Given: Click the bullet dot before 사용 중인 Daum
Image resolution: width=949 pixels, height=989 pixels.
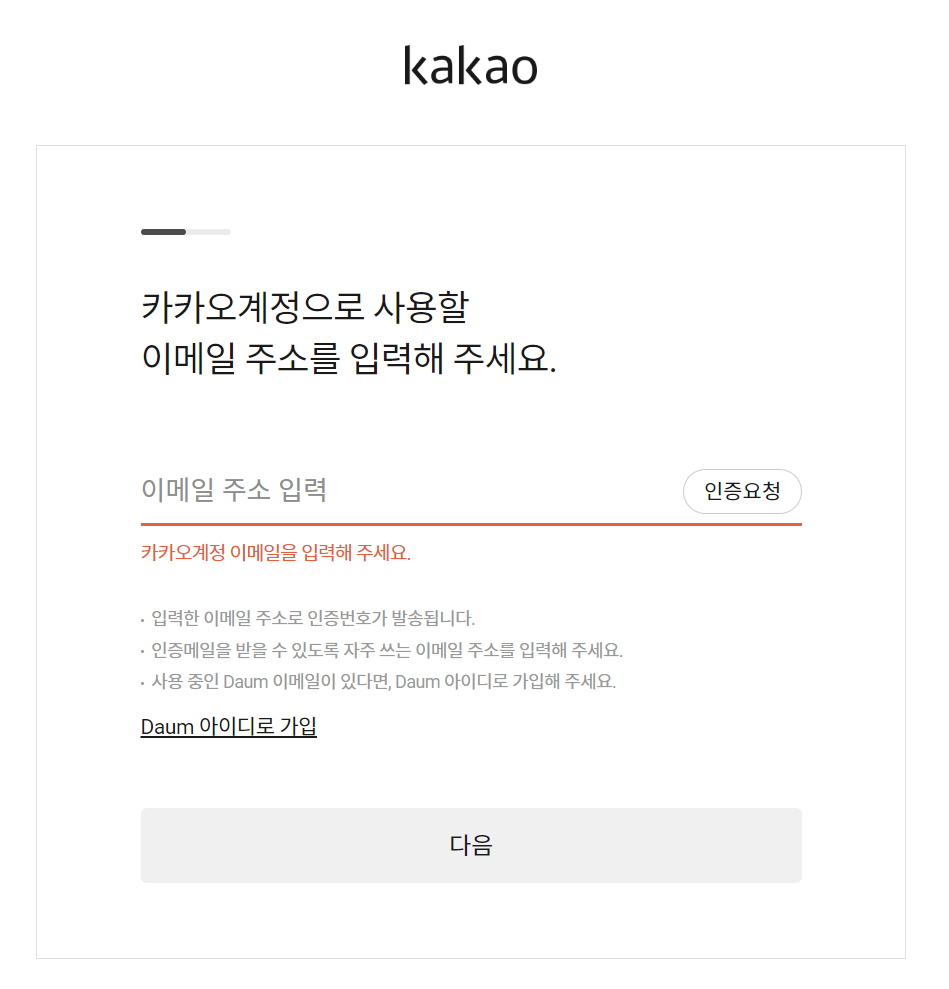Looking at the screenshot, I should [x=143, y=684].
